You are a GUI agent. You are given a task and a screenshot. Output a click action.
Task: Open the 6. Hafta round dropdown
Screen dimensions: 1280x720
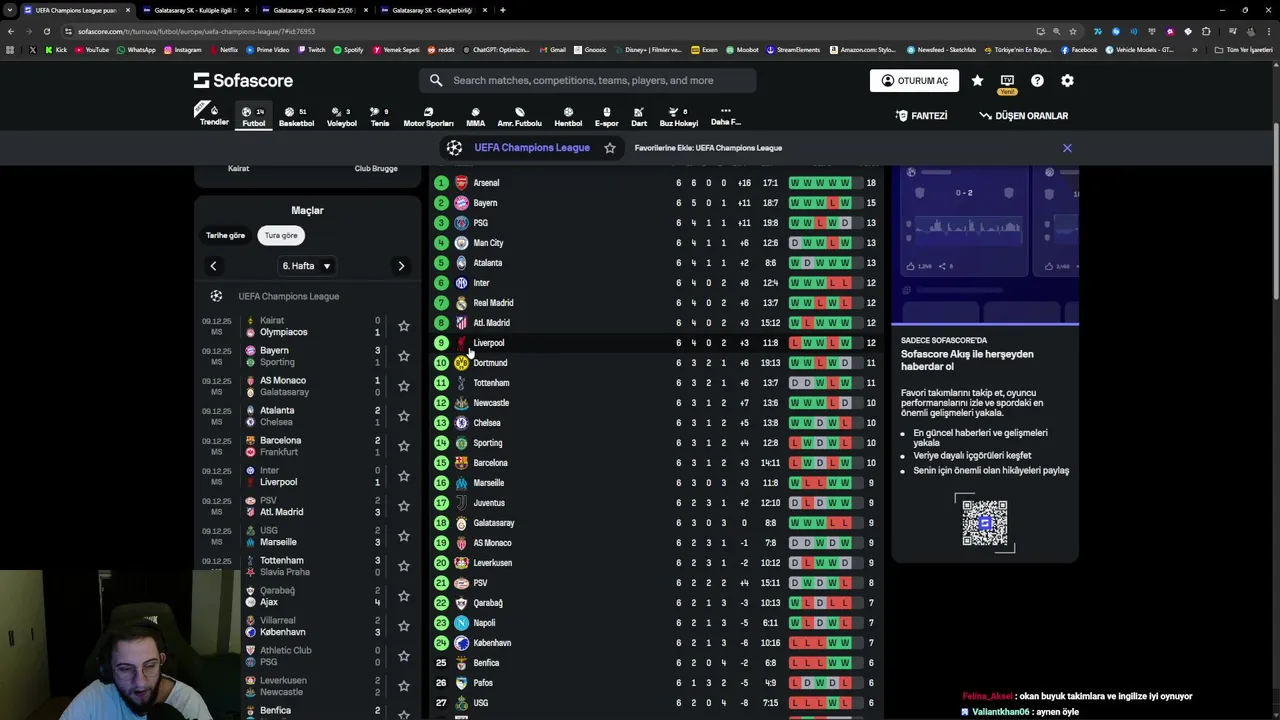(x=306, y=266)
